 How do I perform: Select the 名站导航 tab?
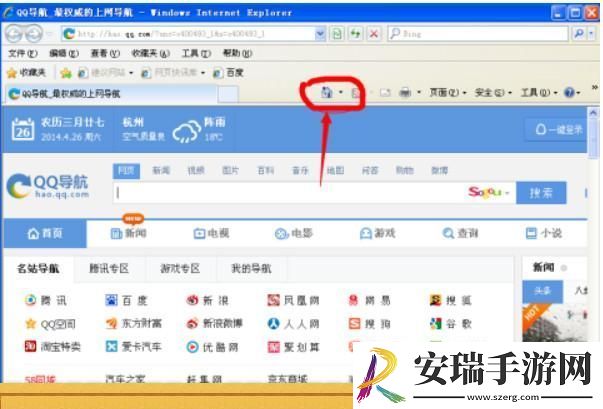click(38, 268)
